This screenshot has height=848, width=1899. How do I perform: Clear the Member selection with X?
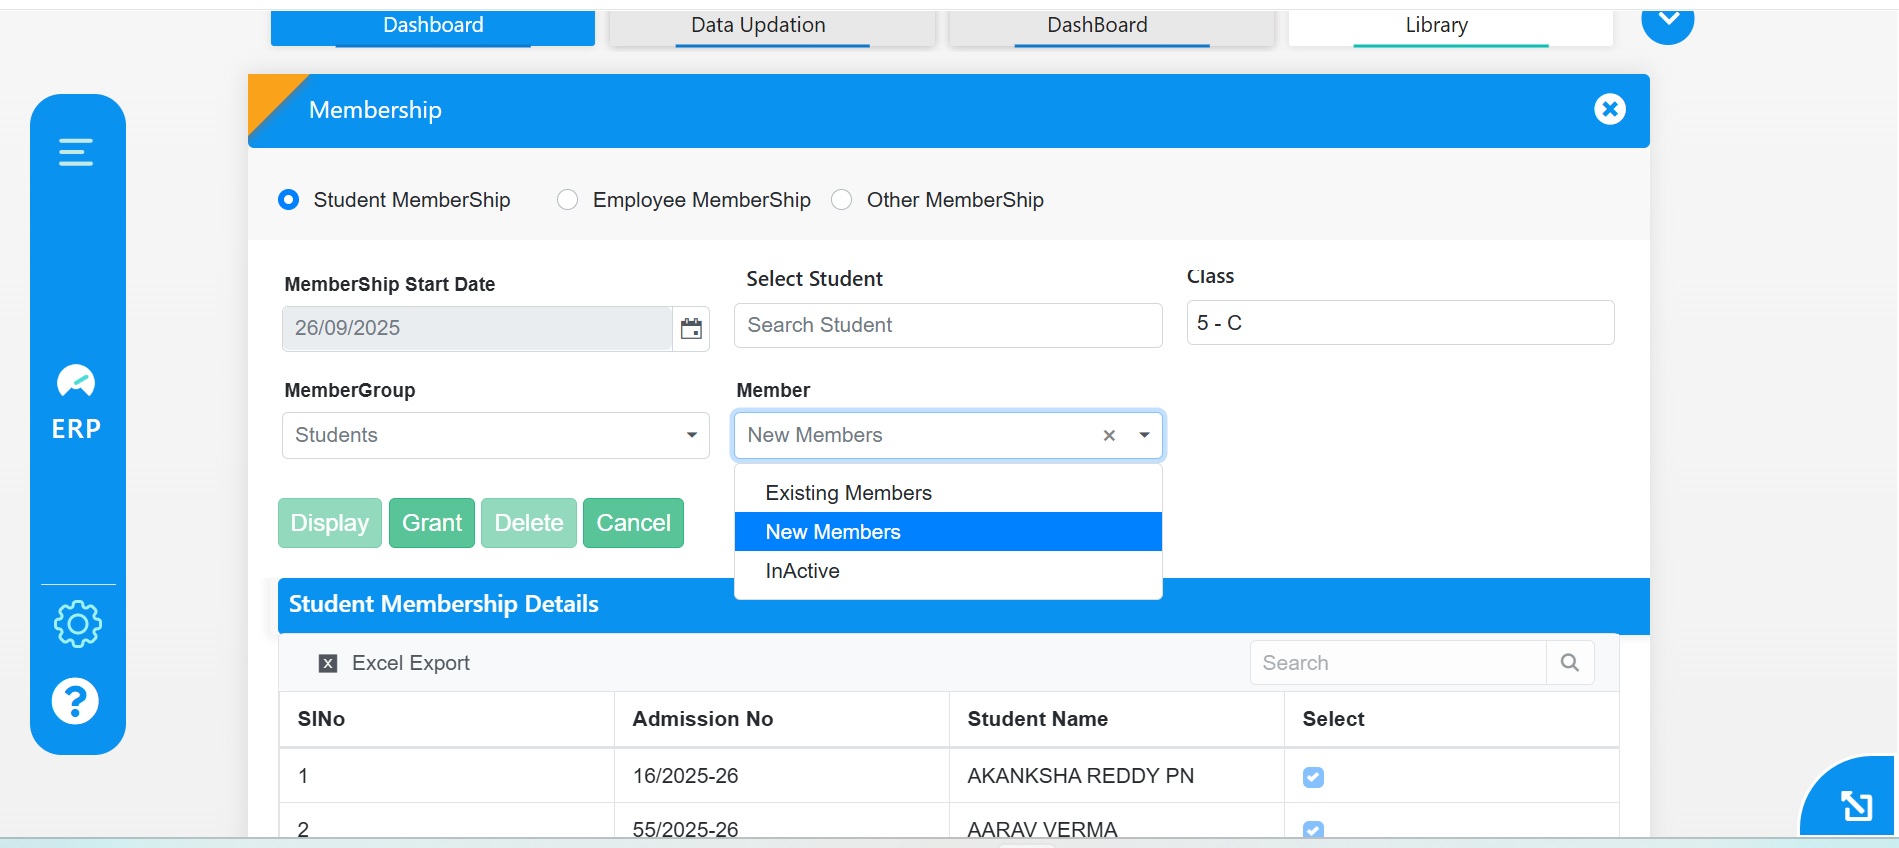1109,436
